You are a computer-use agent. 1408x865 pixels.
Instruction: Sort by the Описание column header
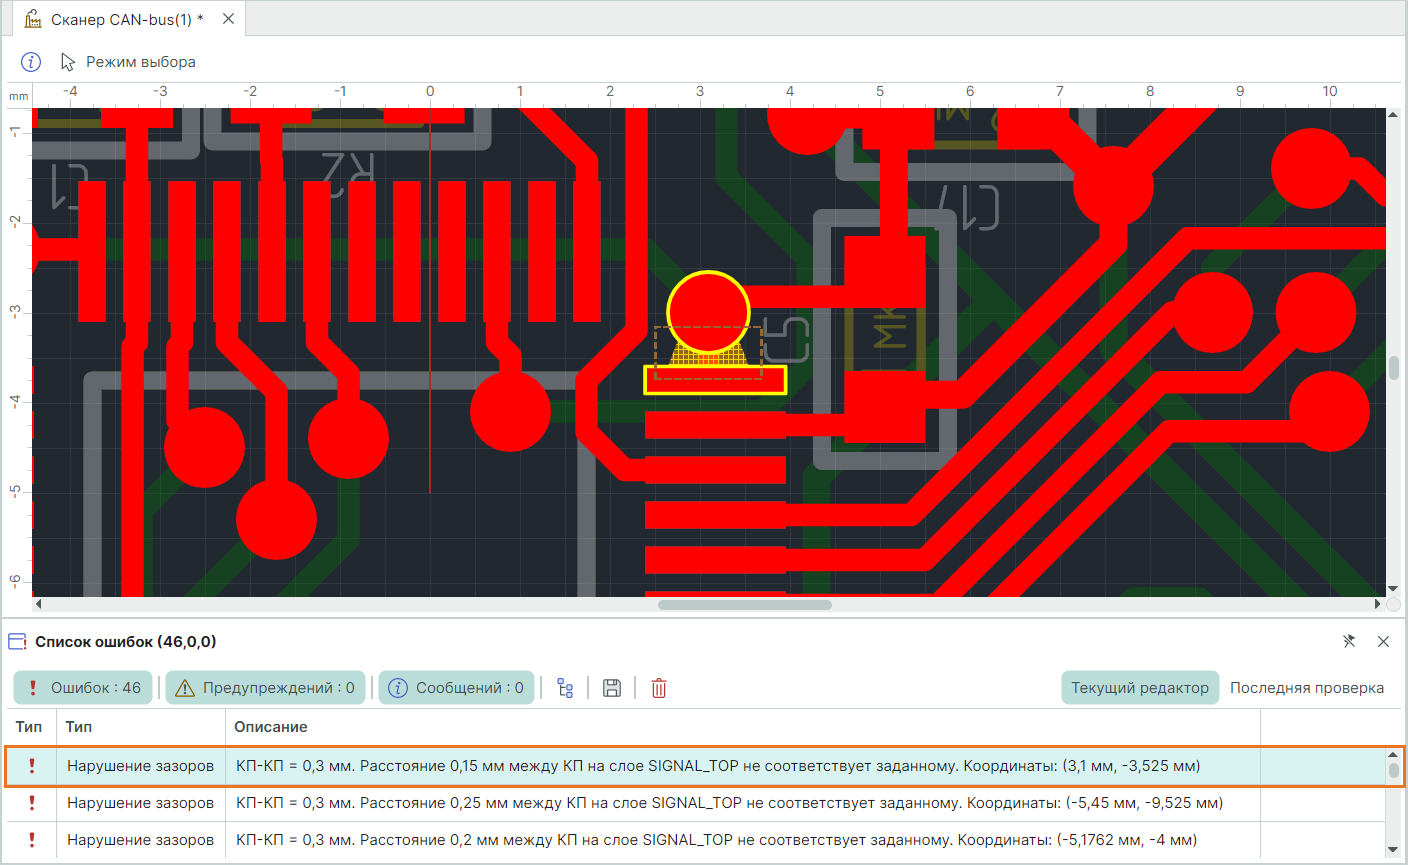tap(271, 727)
